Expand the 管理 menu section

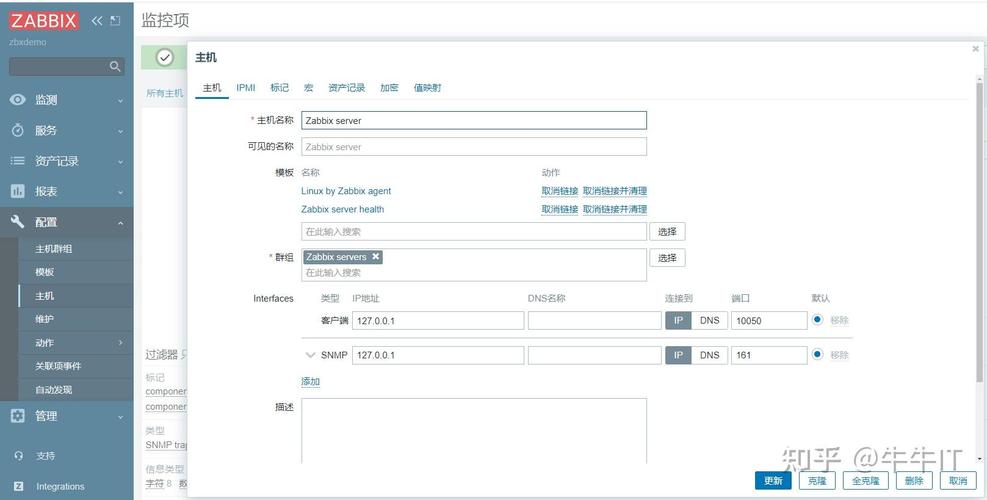120,416
